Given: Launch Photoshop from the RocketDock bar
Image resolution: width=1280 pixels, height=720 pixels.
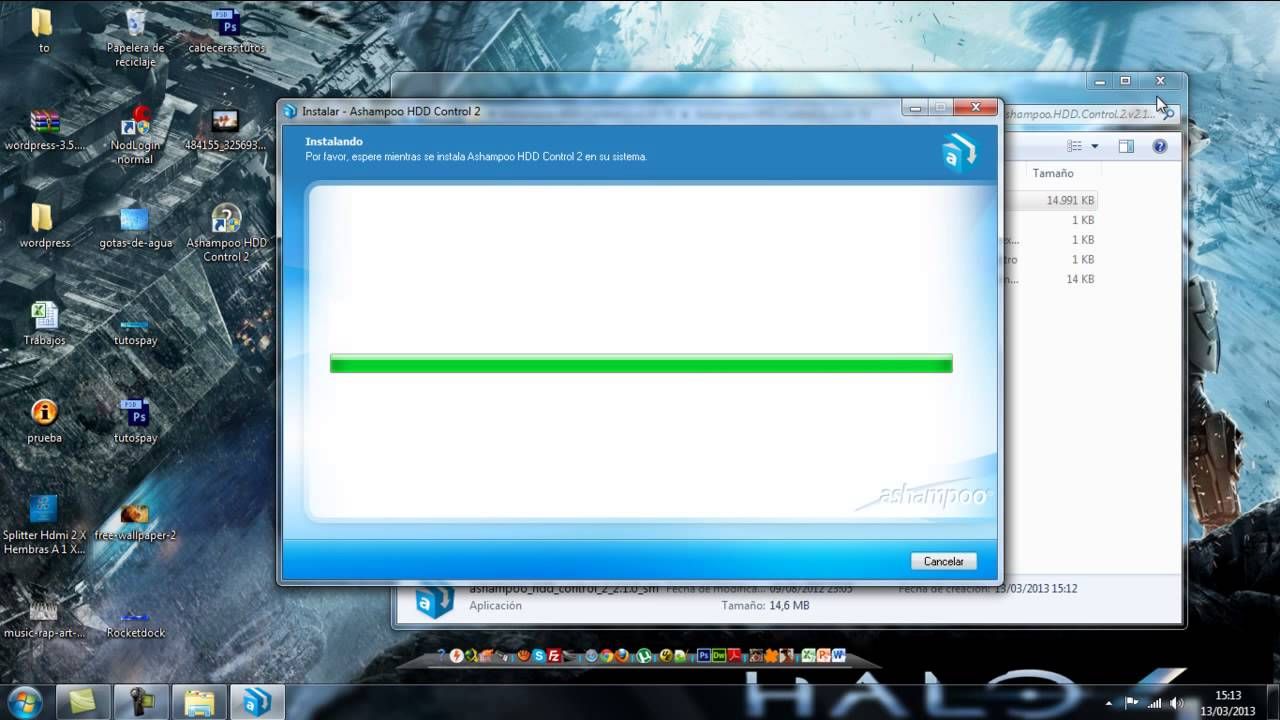Looking at the screenshot, I should coord(704,656).
